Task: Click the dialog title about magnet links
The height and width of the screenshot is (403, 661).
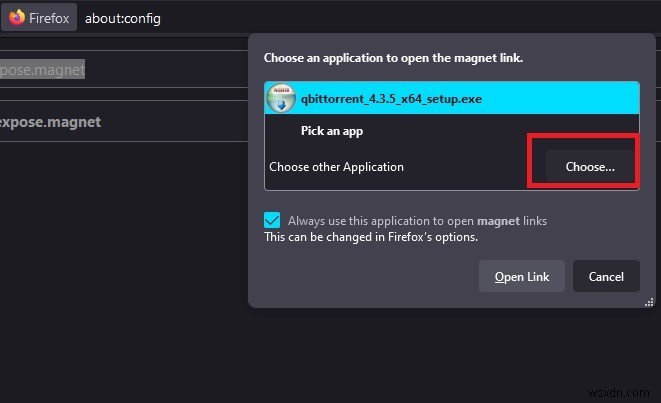Action: tap(393, 58)
